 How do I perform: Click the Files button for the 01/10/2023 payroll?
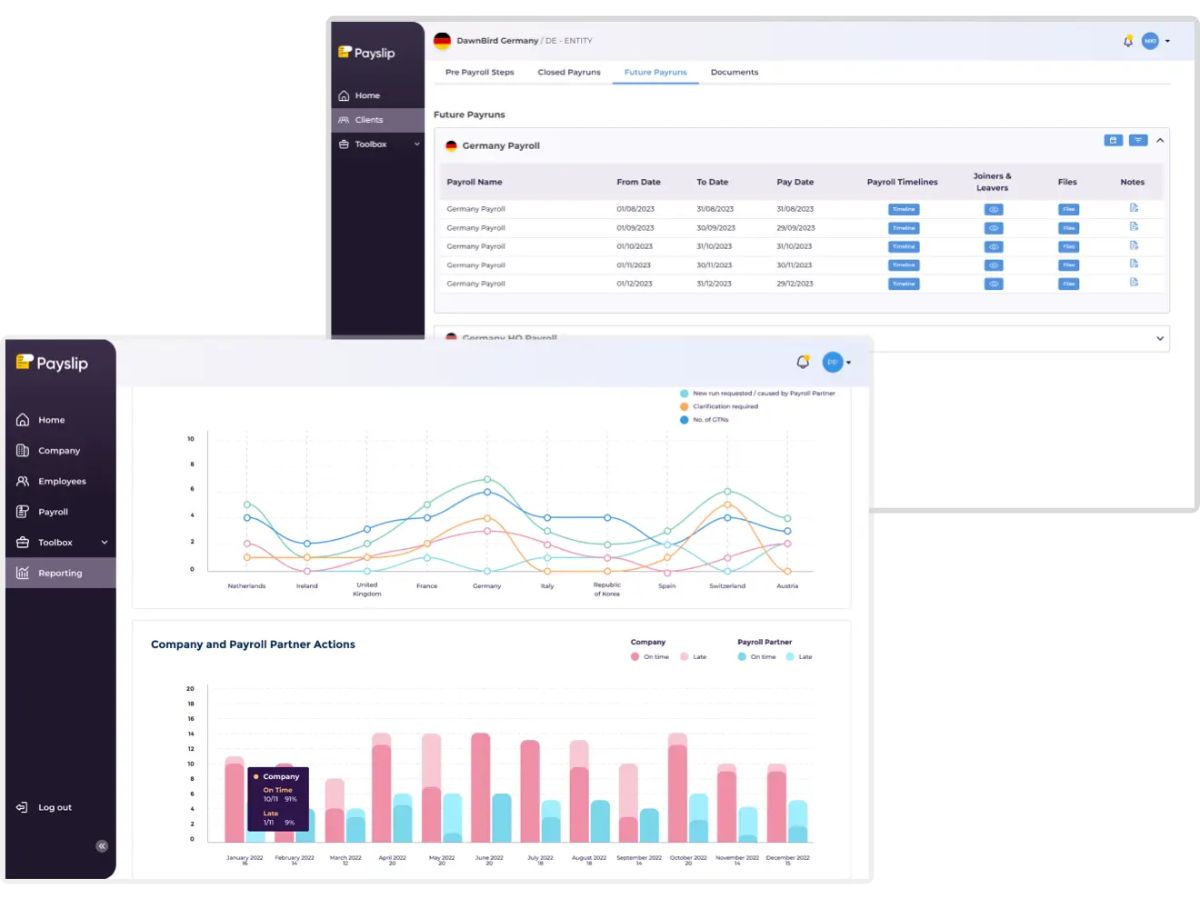click(x=1069, y=247)
